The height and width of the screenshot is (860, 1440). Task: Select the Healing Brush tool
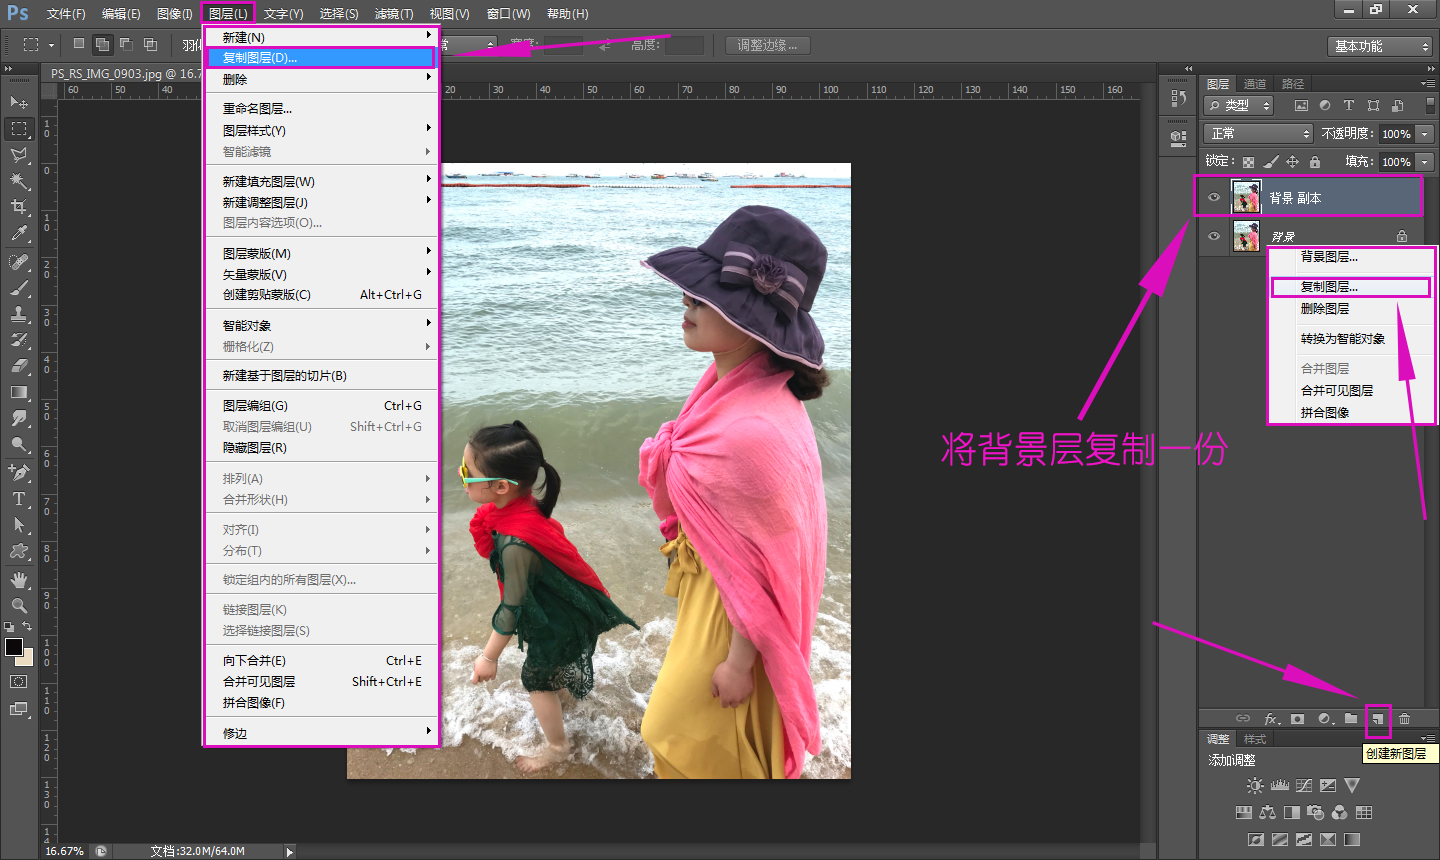pos(19,262)
